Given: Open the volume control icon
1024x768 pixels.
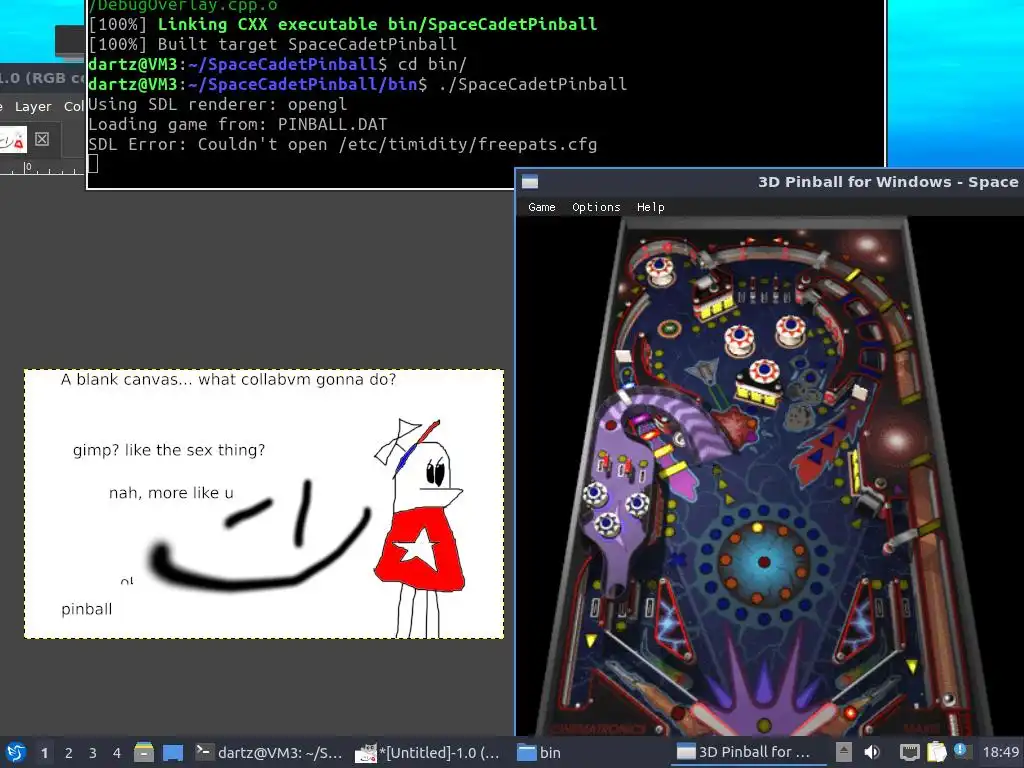Looking at the screenshot, I should pos(872,752).
